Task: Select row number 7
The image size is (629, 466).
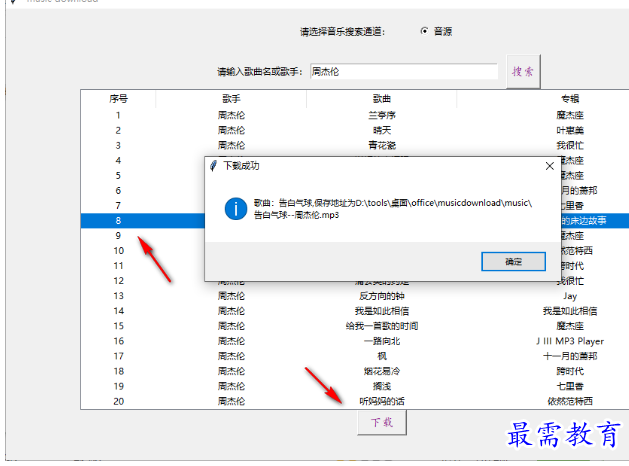Action: pos(118,206)
